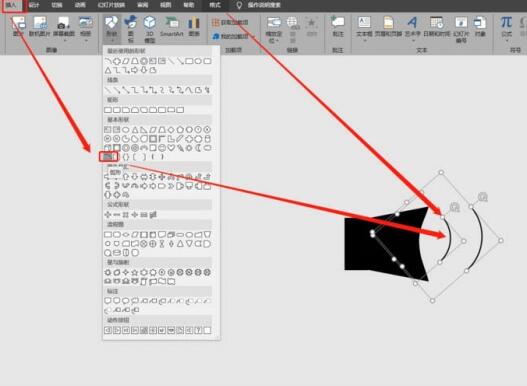Viewport: 527px width, 386px height.
Task: Switch to the Insert ribbon tab
Action: pyautogui.click(x=12, y=5)
